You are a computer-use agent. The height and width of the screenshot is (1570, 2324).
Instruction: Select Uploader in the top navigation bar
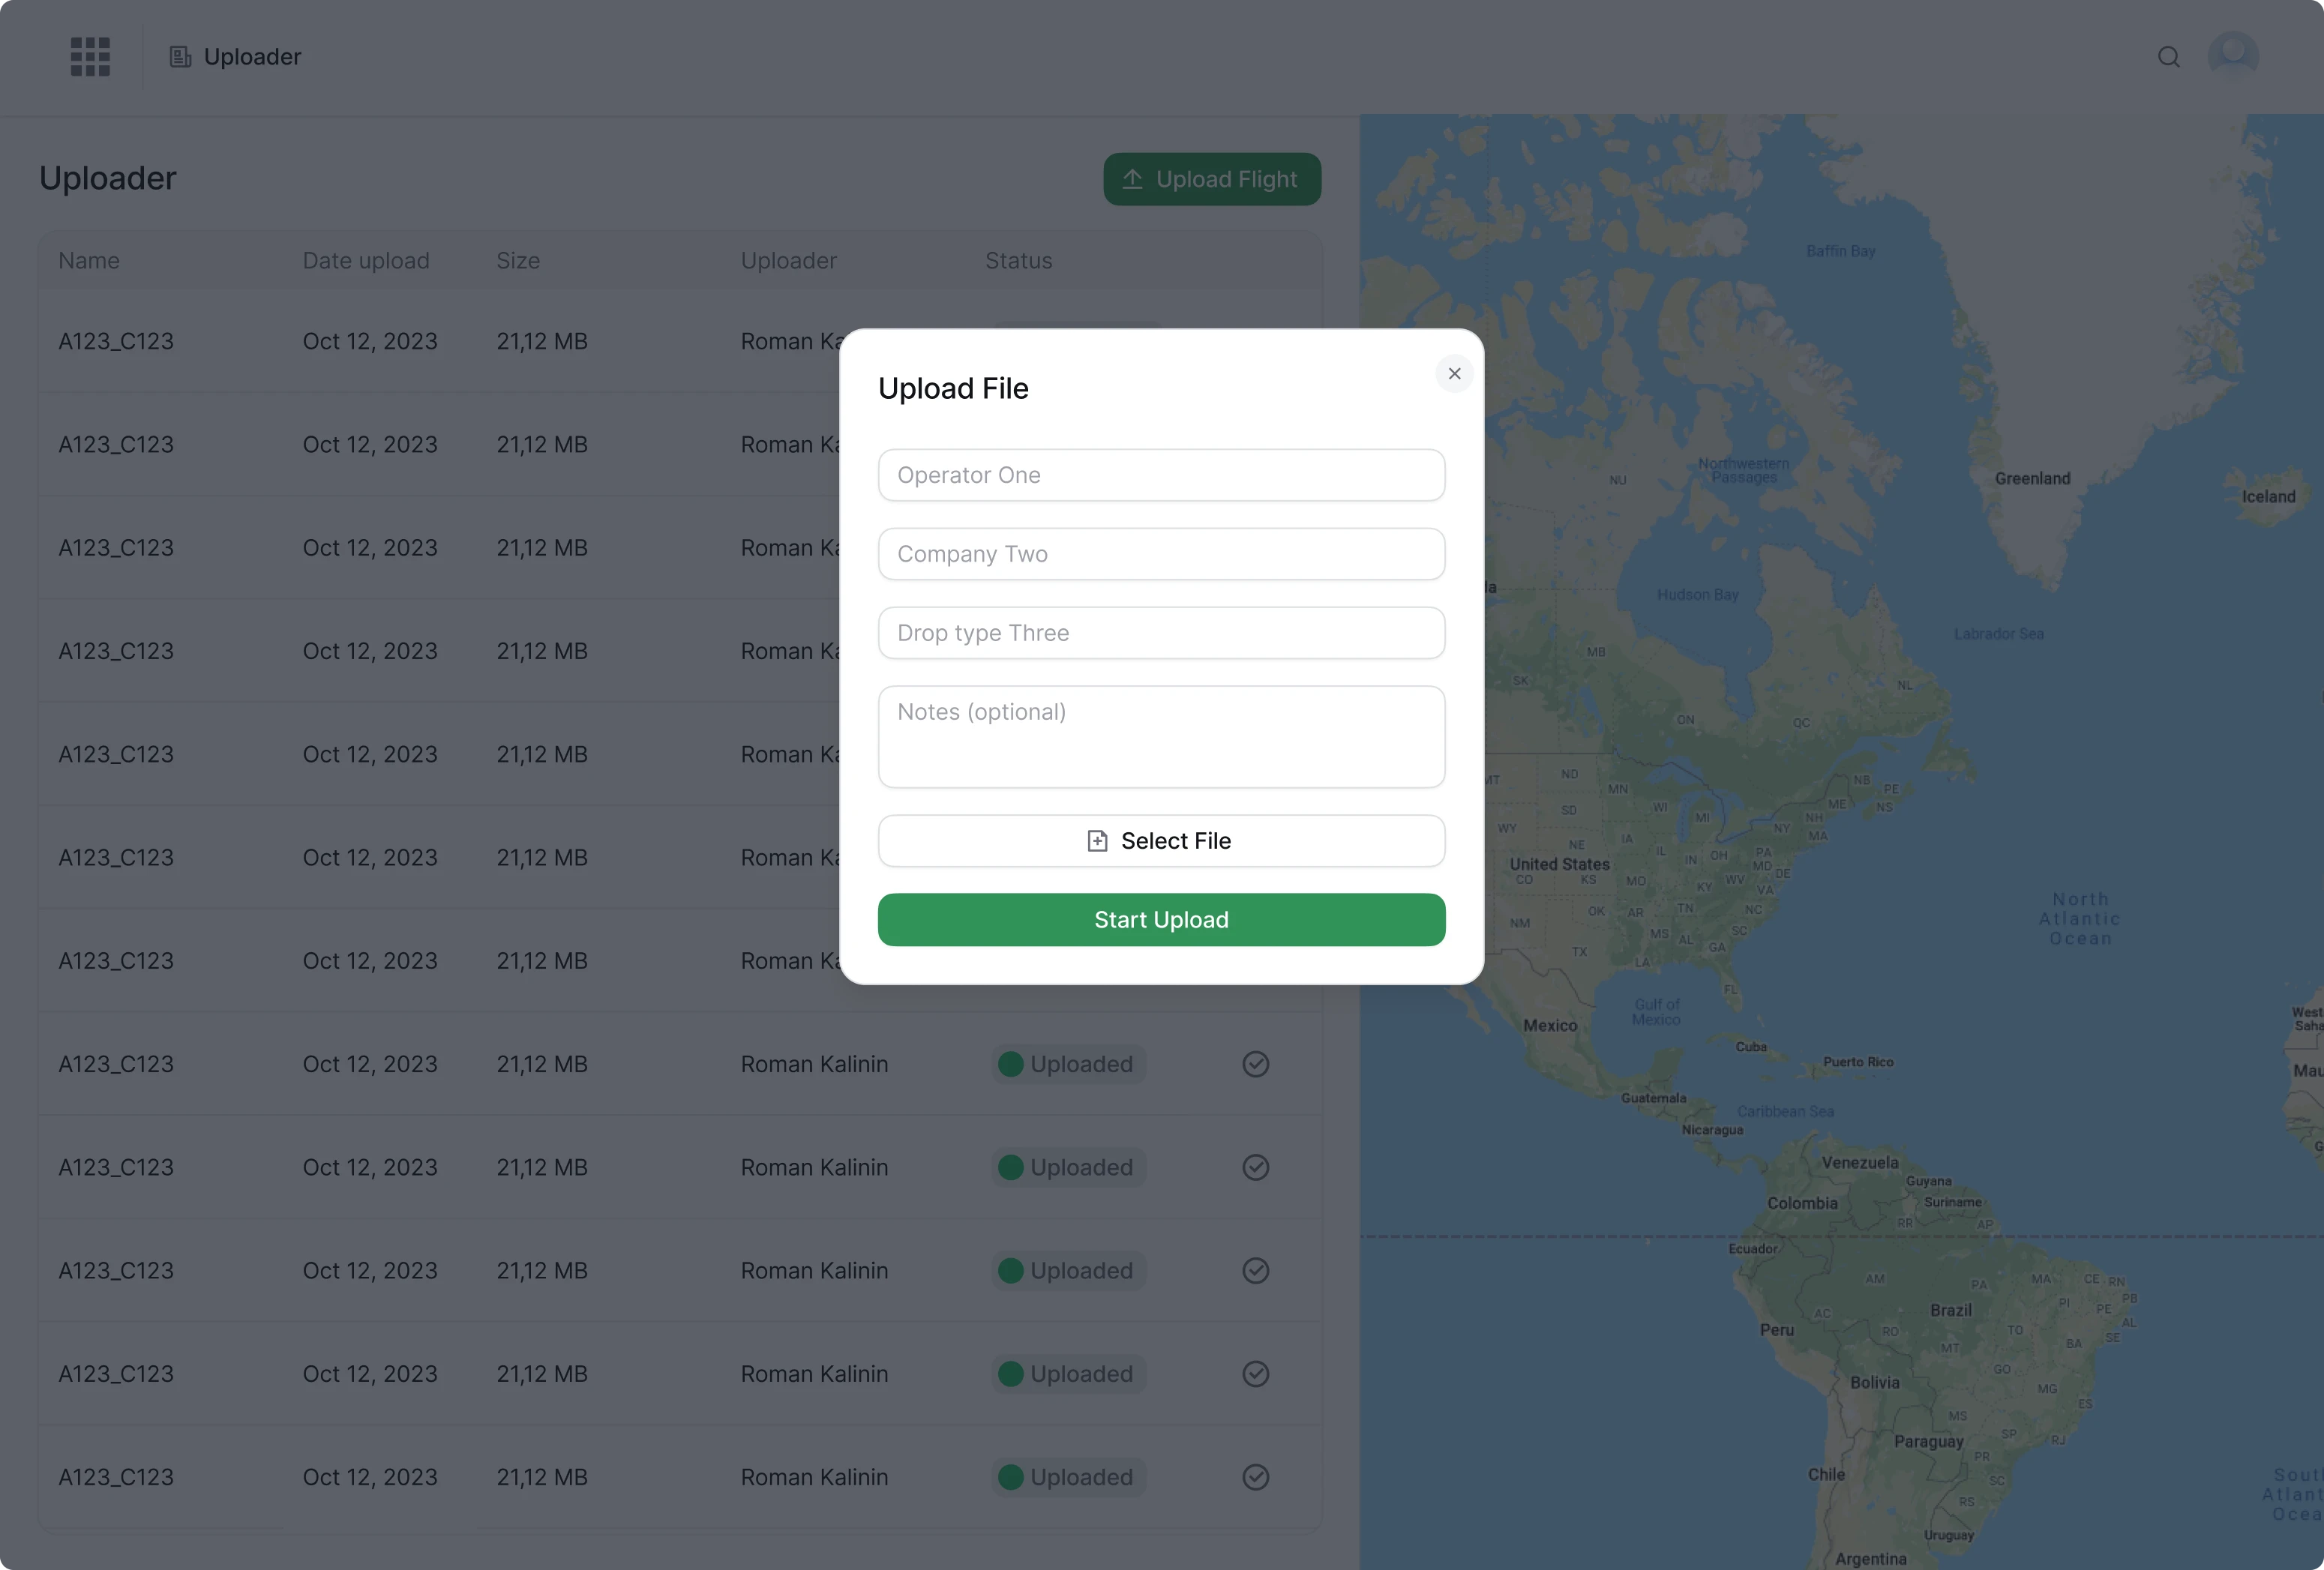[x=252, y=56]
